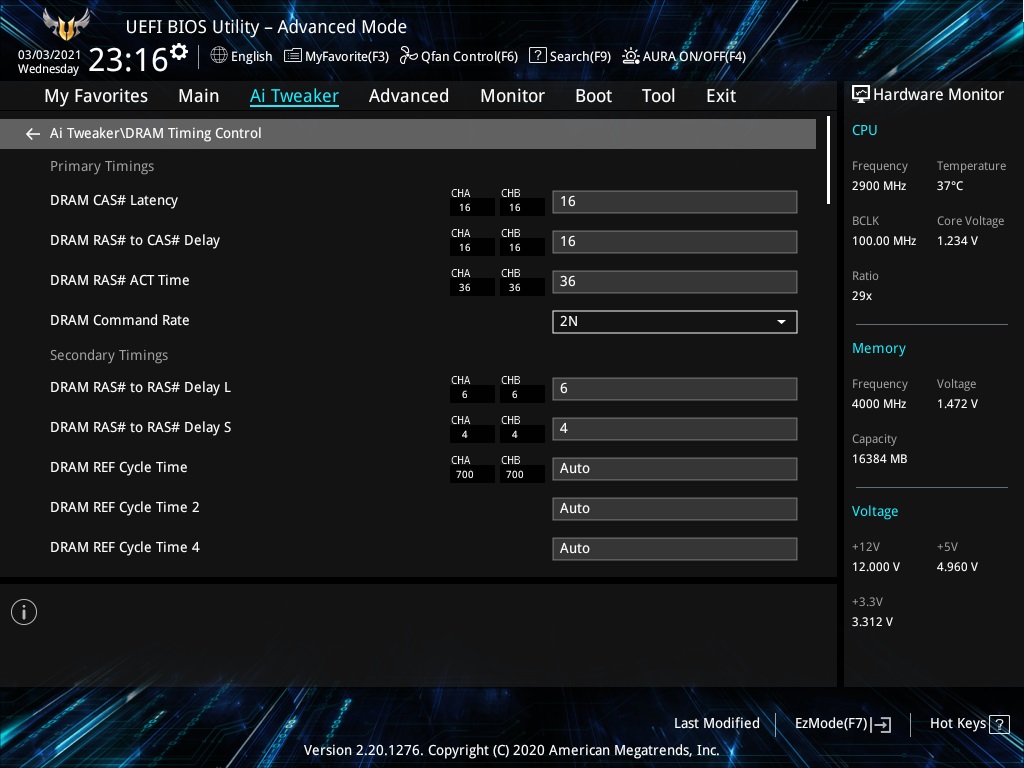The width and height of the screenshot is (1024, 768).
Task: Click the info circle icon in help area
Action: (x=24, y=612)
